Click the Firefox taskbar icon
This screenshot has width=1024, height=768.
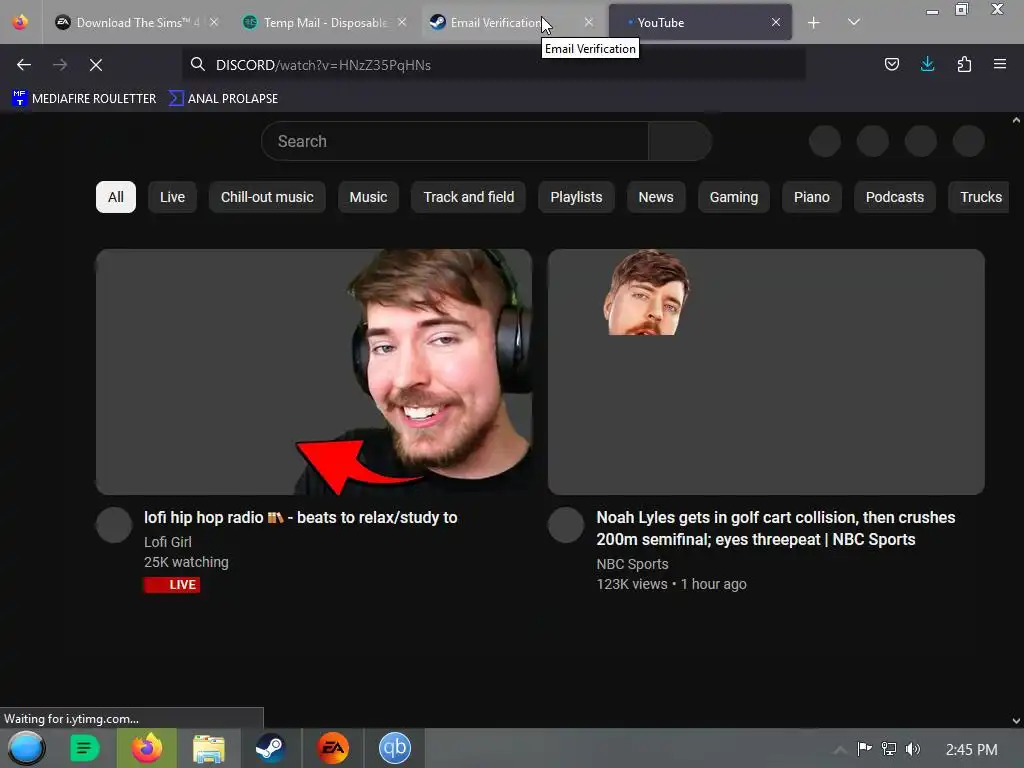(x=147, y=748)
